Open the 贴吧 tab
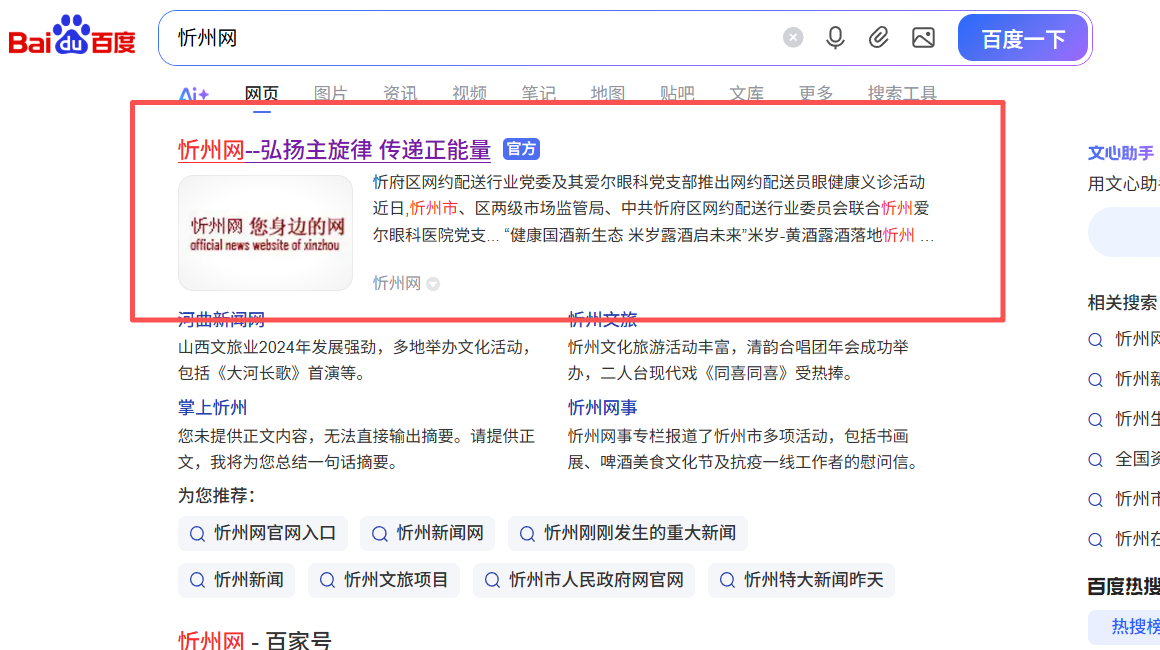This screenshot has height=650, width=1160. [x=676, y=93]
